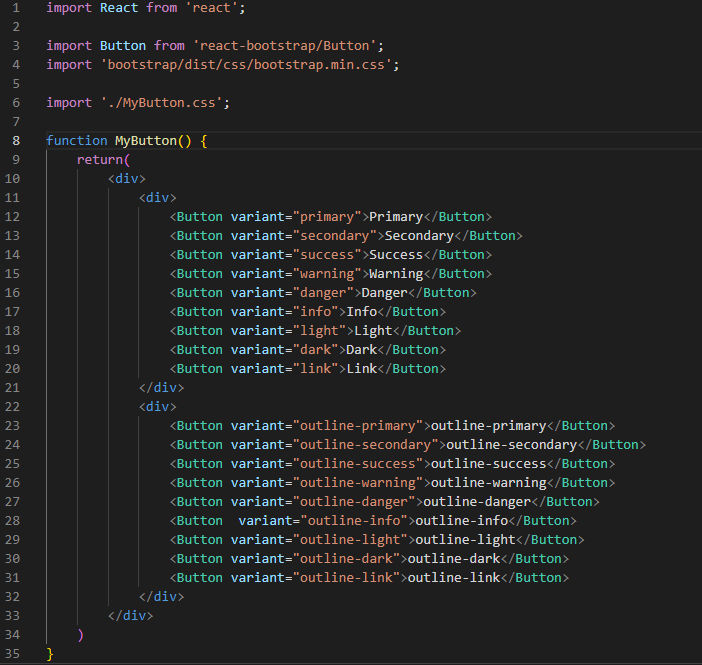
Task: Click the "outline-info" variant value on line 28
Action: (354, 520)
